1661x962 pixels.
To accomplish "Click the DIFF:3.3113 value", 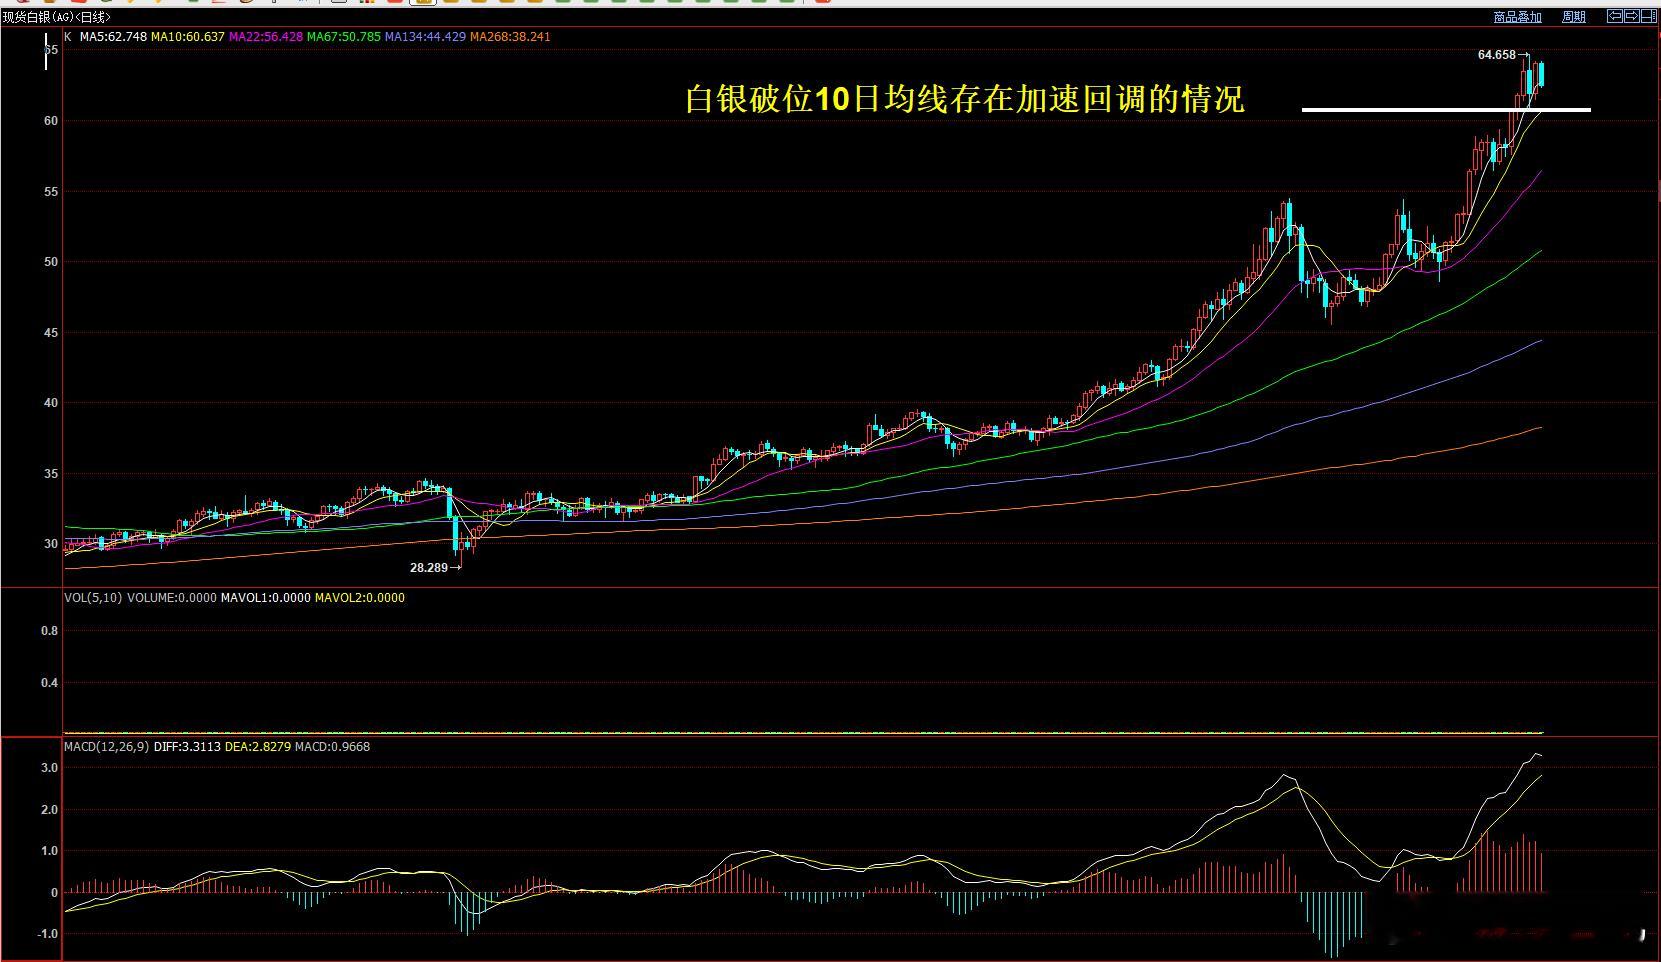I will point(187,747).
